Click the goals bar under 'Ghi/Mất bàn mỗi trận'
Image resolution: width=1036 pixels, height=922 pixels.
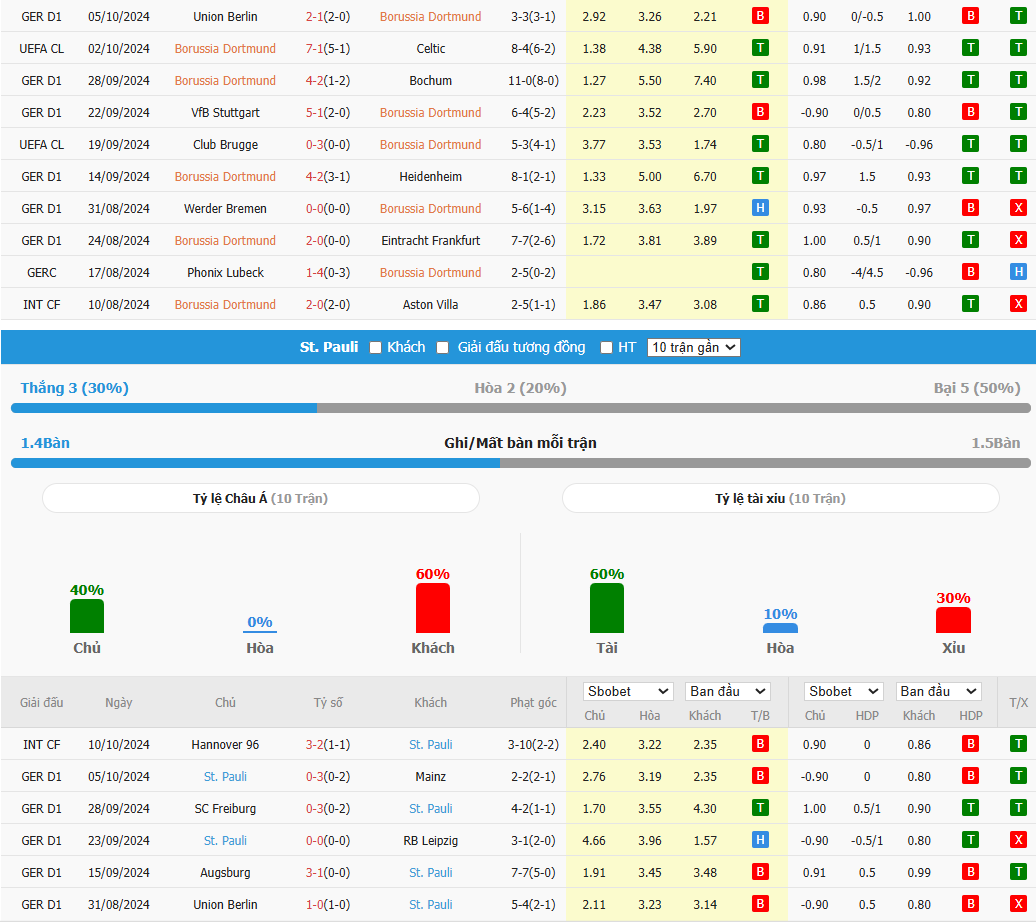[x=521, y=463]
